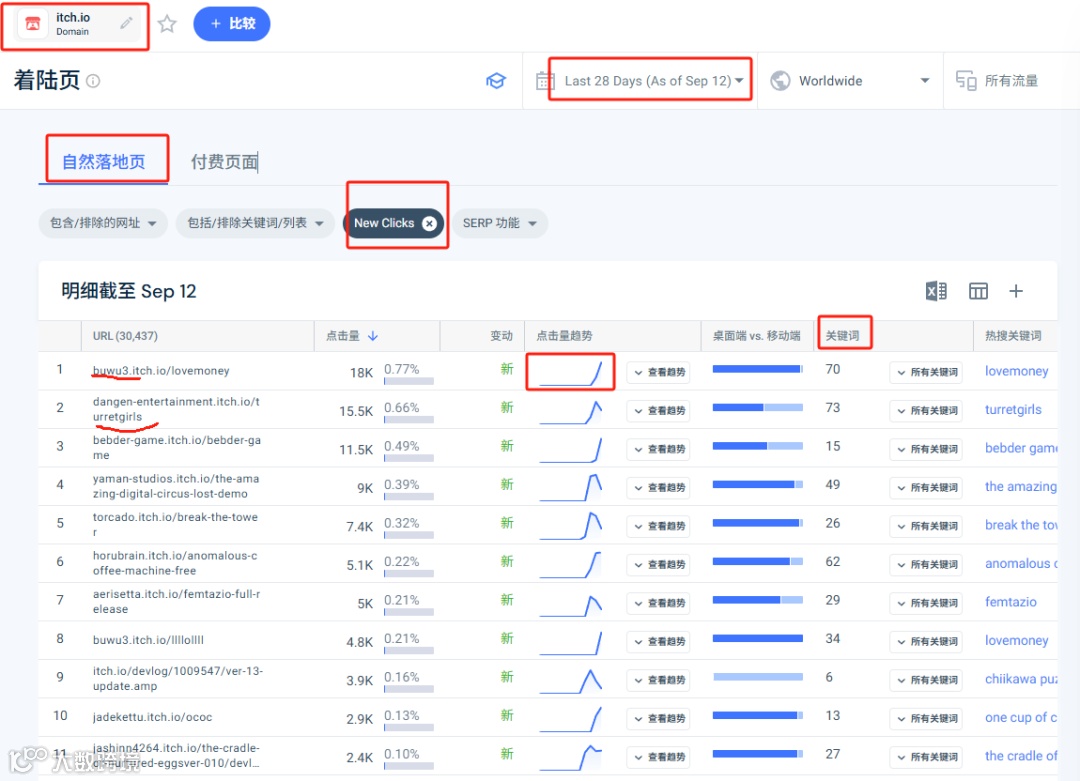
Task: Open the turretgirls keyword link
Action: (x=1013, y=410)
